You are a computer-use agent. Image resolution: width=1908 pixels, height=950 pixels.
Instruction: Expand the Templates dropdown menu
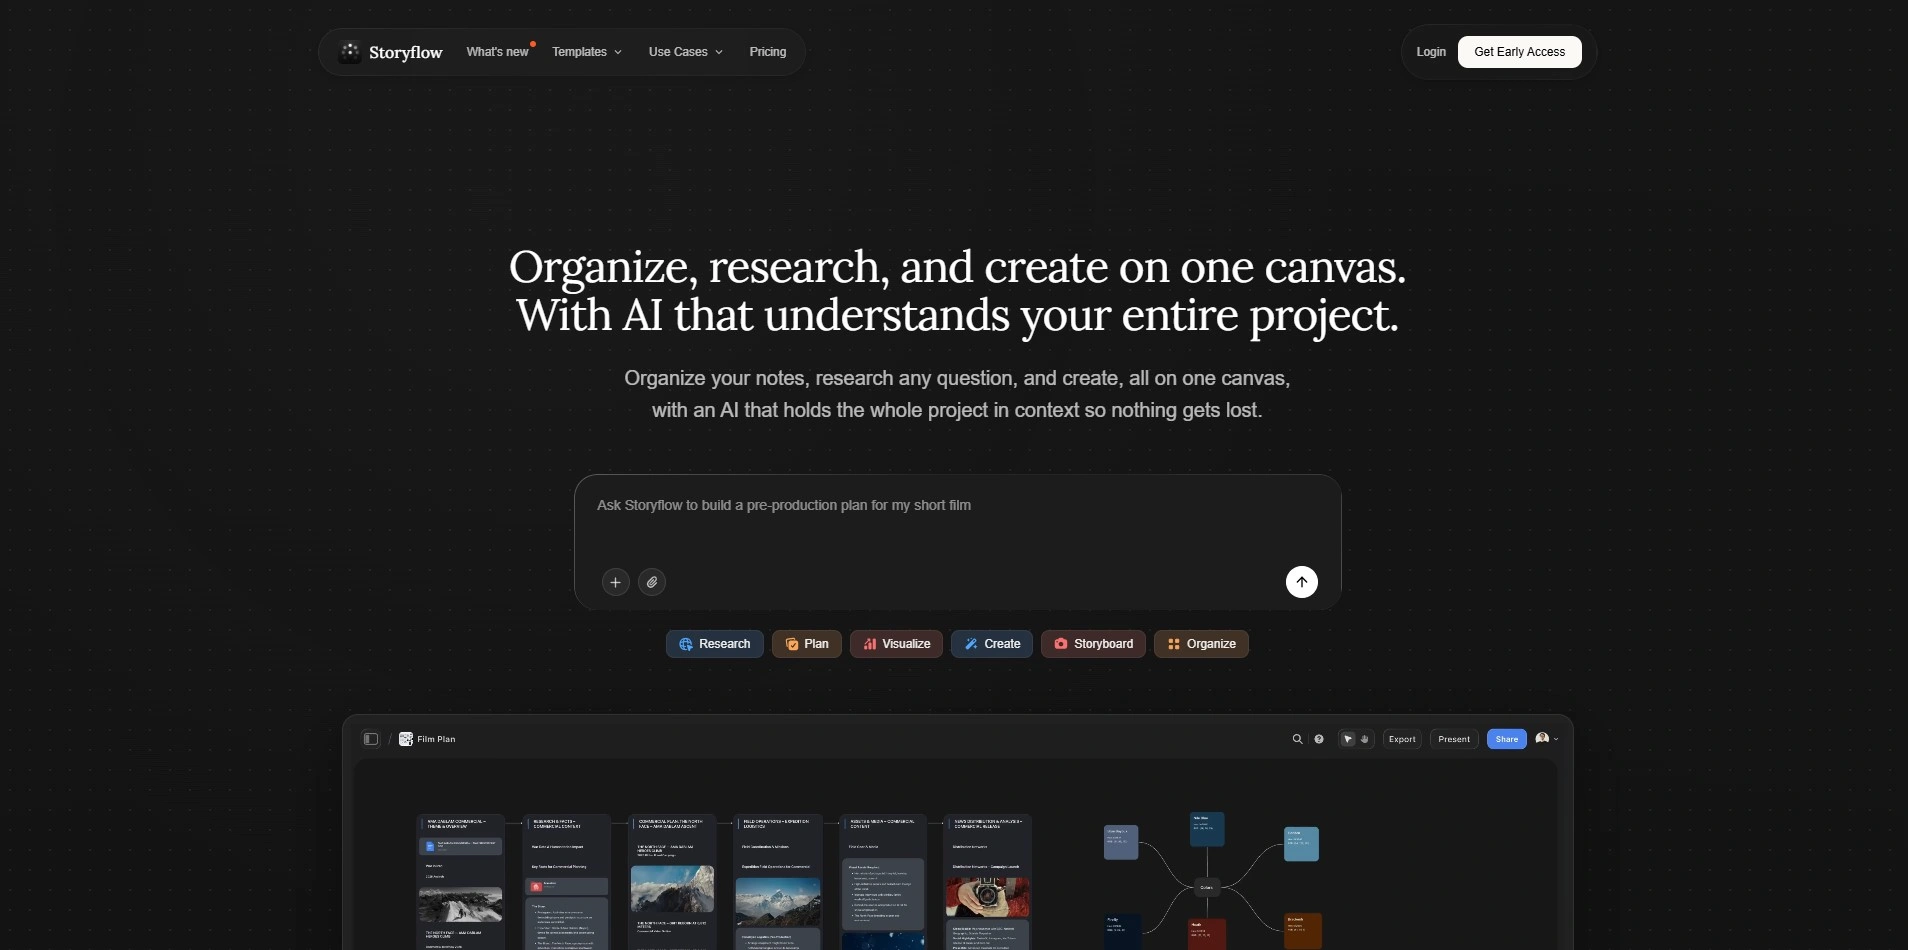tap(587, 52)
